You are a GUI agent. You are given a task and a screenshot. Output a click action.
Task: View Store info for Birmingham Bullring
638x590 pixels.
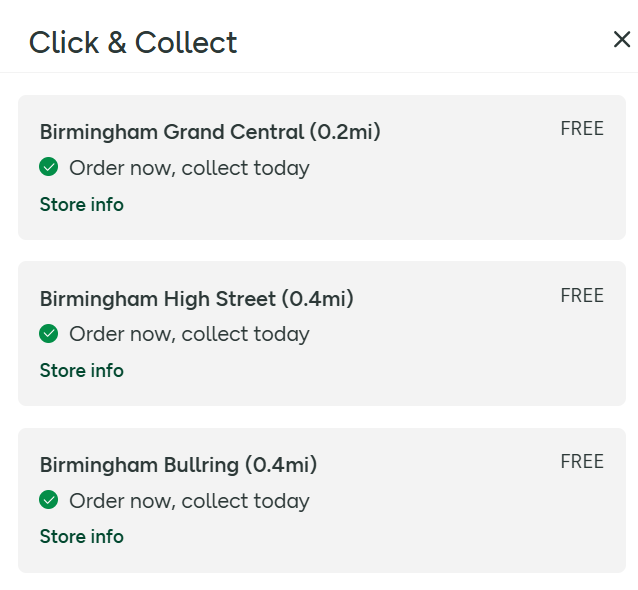(x=82, y=537)
